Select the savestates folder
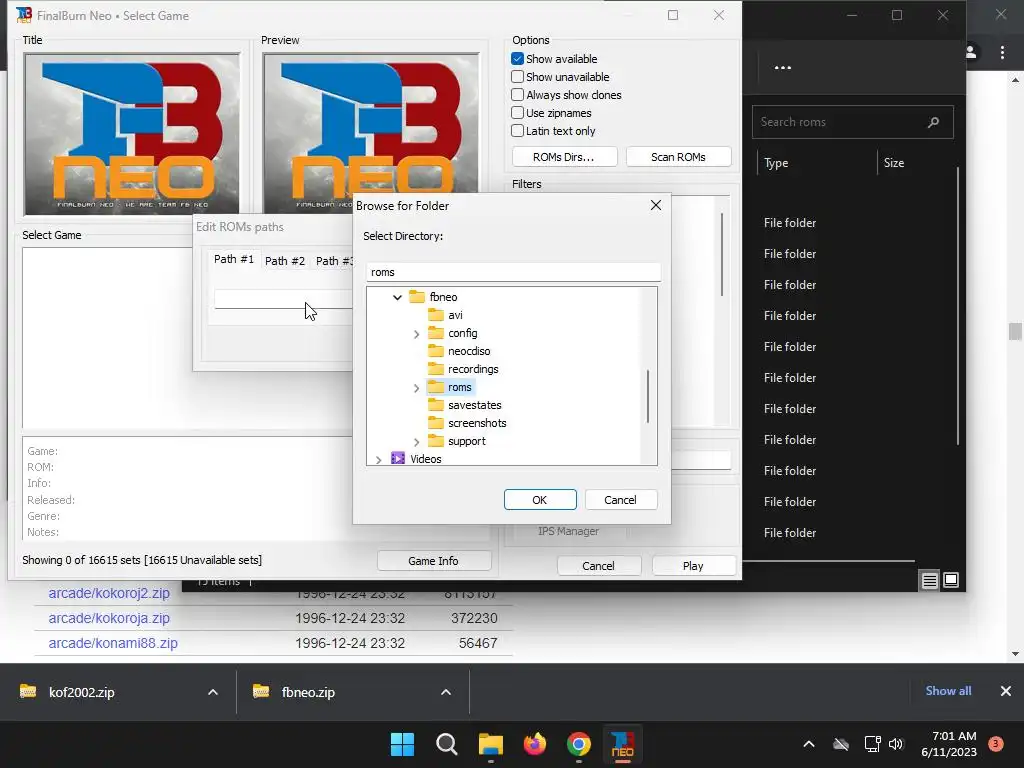This screenshot has width=1024, height=768. pyautogui.click(x=475, y=405)
